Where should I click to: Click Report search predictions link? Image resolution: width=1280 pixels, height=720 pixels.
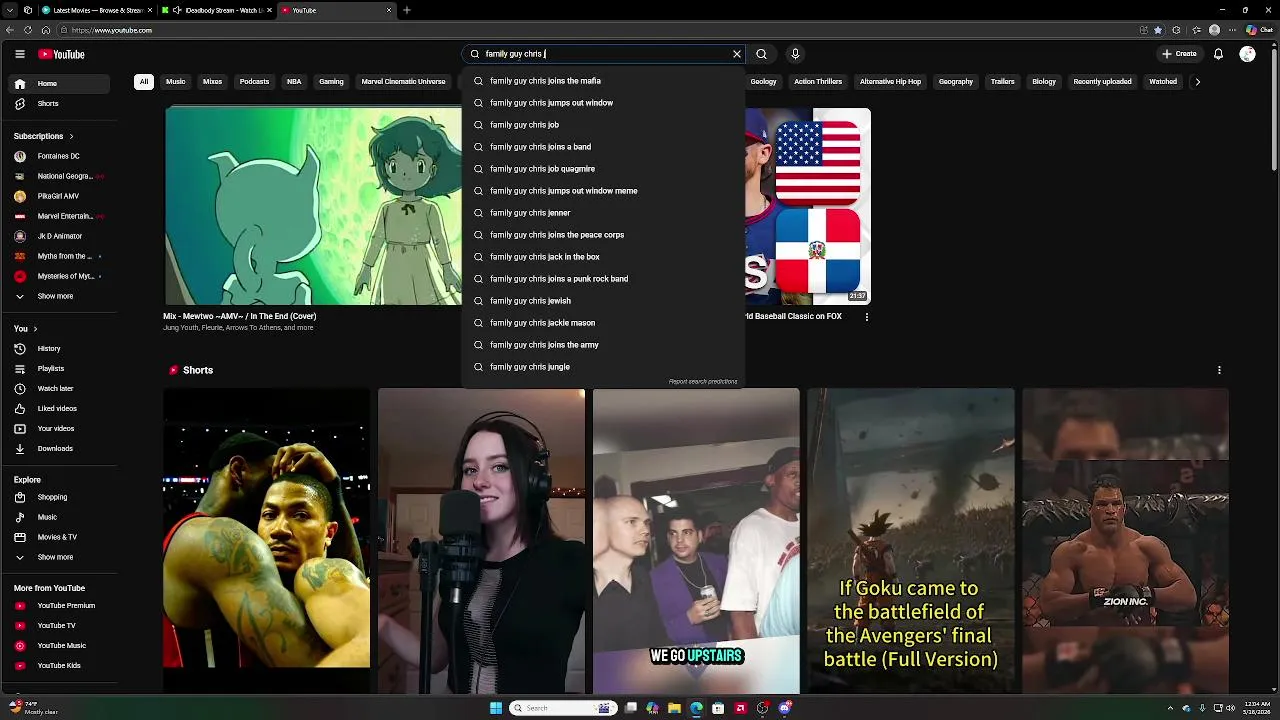703,382
